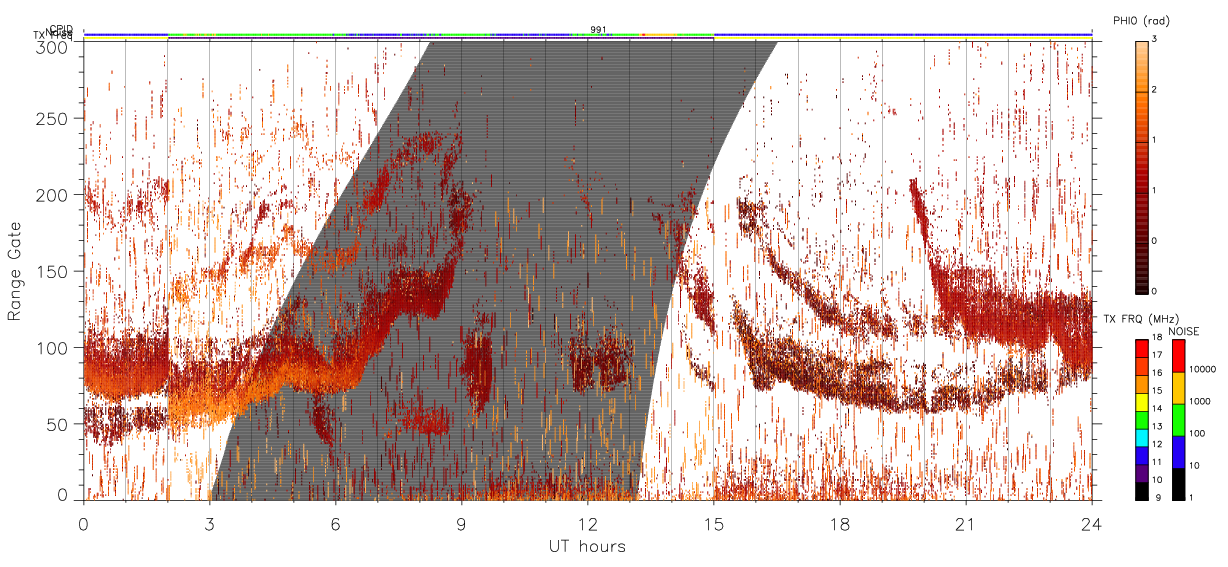The width and height of the screenshot is (1228, 567).
Task: Click the '14' label in TX FRQ legend
Action: click(x=1157, y=408)
